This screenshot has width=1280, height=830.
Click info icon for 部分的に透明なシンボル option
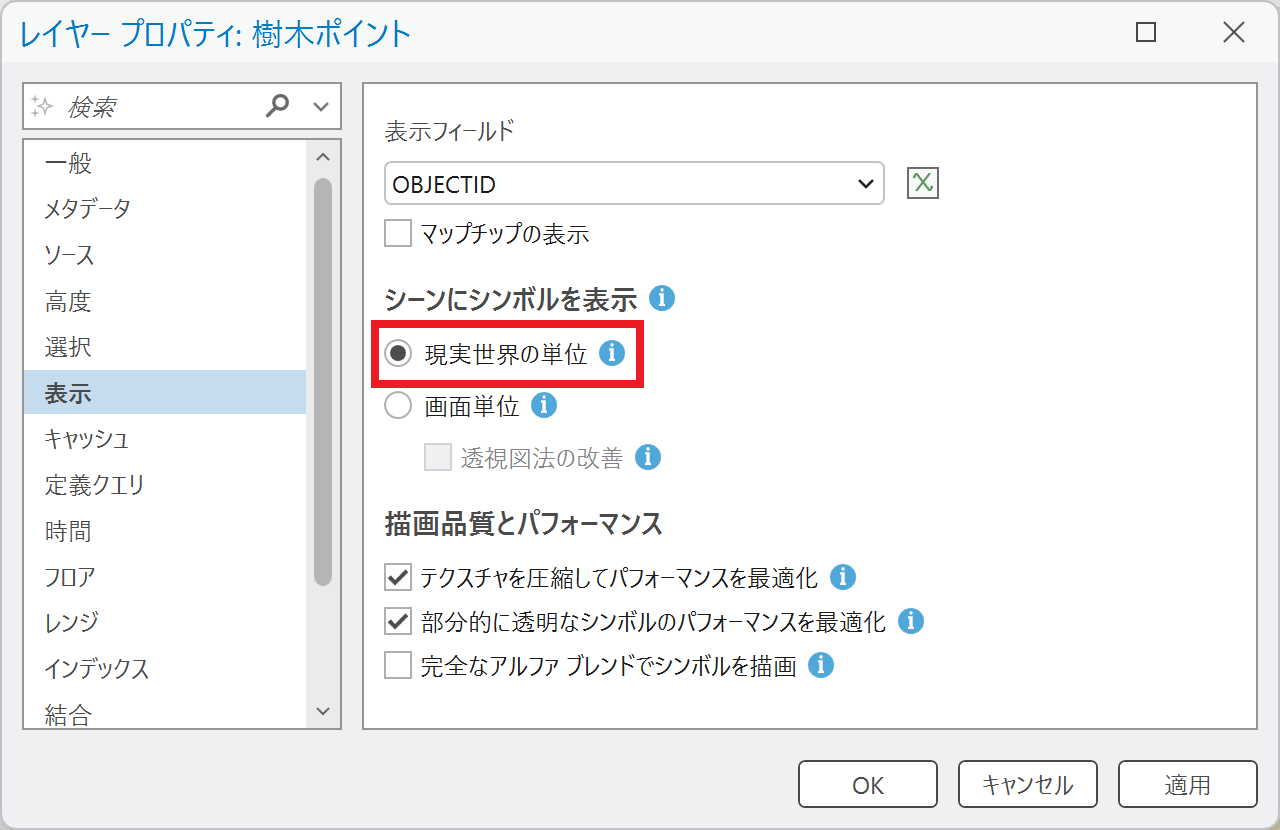[910, 621]
